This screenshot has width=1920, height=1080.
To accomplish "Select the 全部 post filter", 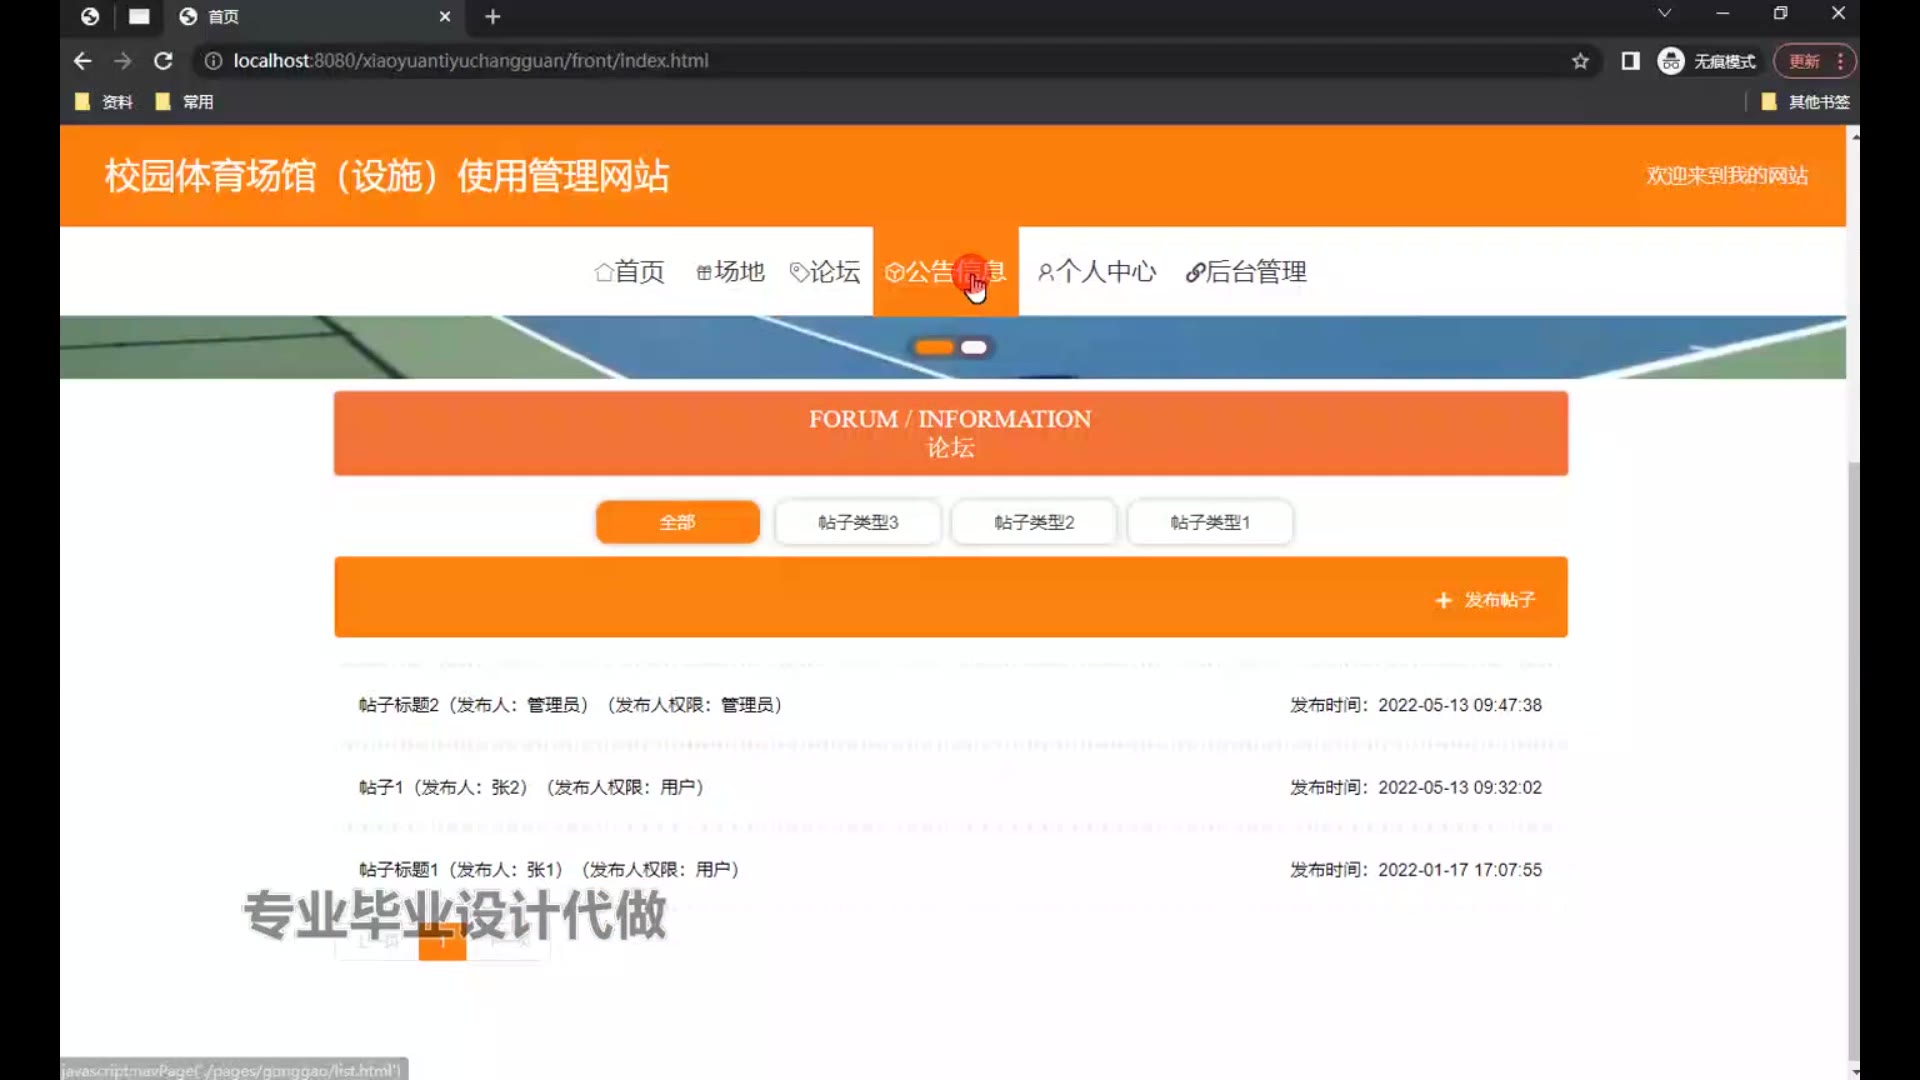I will (x=677, y=522).
